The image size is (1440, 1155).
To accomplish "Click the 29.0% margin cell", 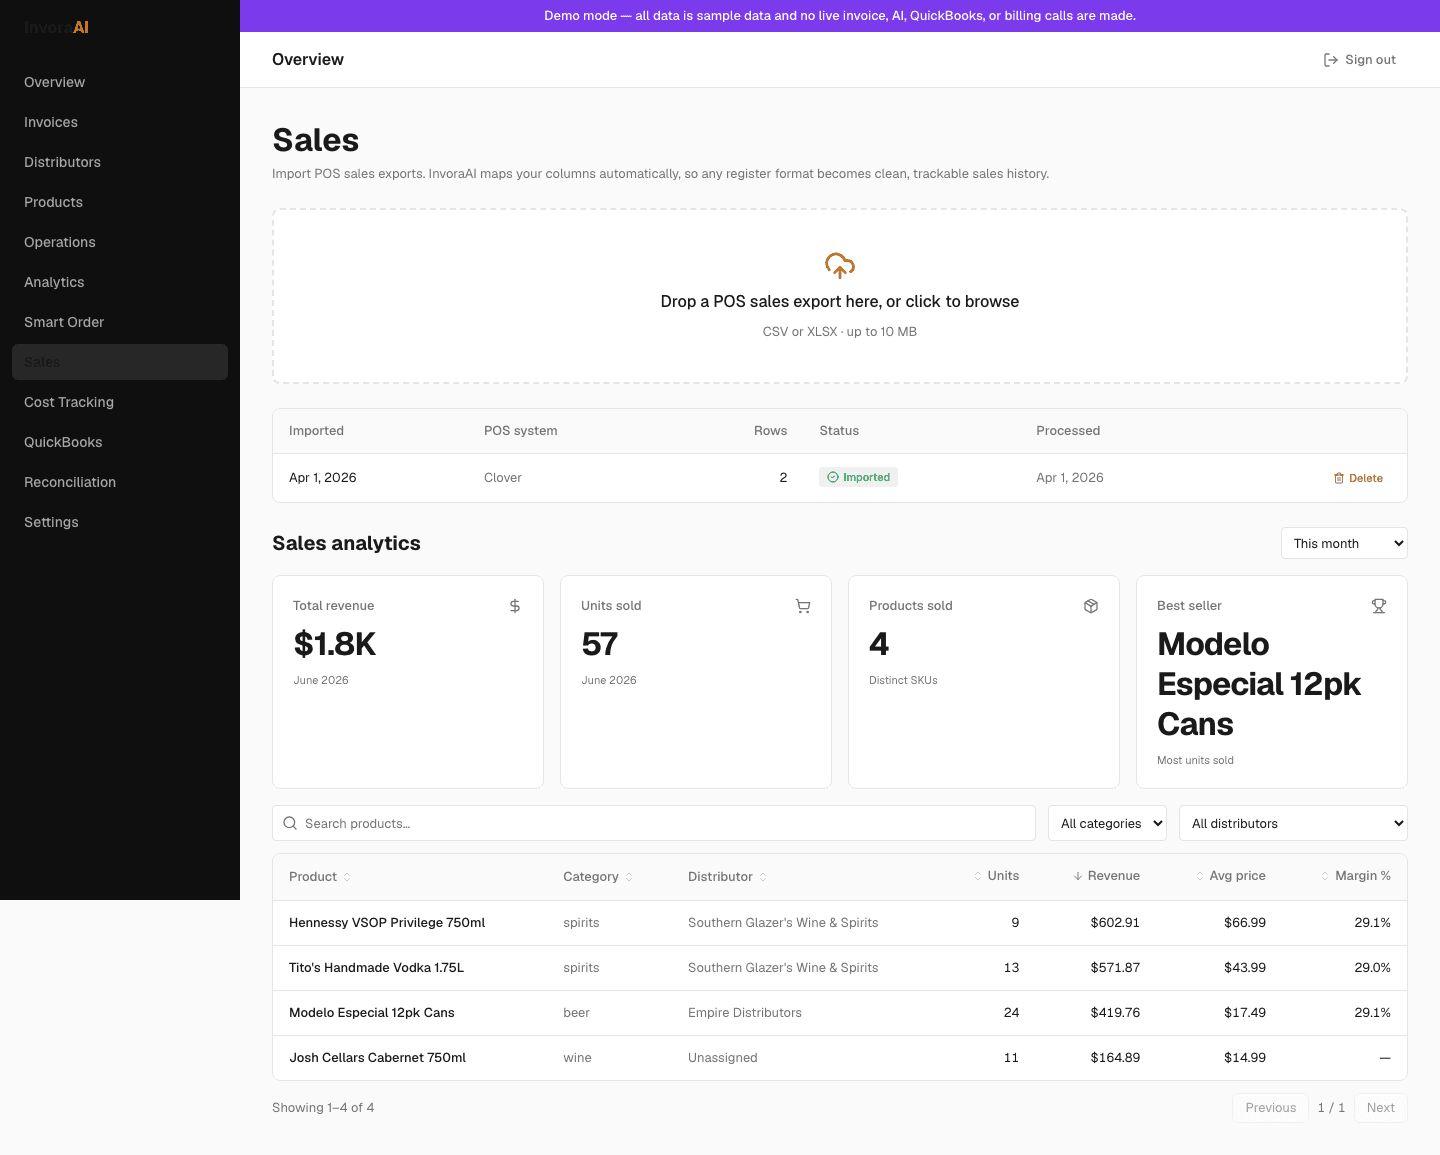I will click(x=1372, y=968).
